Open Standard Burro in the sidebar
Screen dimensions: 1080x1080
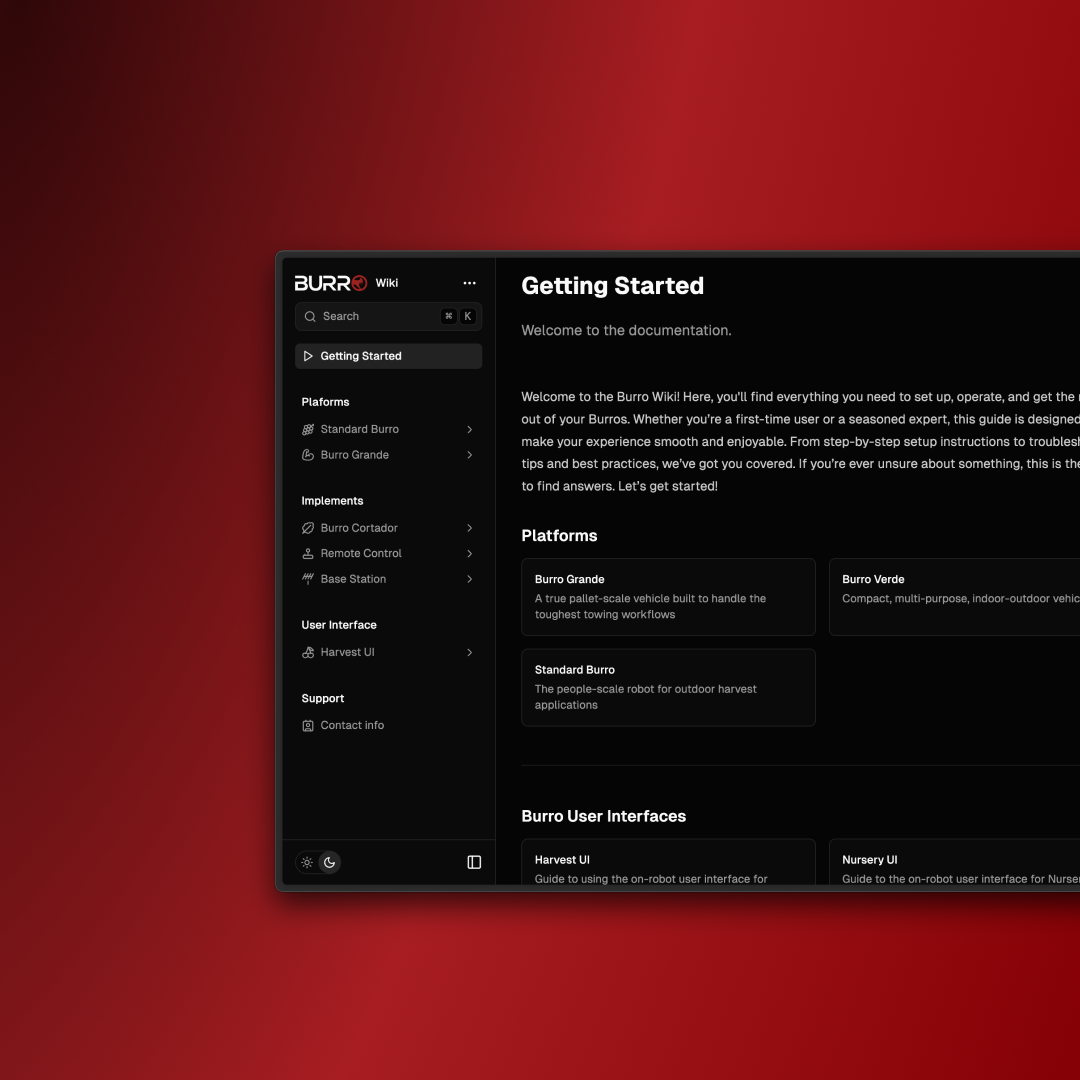click(388, 429)
